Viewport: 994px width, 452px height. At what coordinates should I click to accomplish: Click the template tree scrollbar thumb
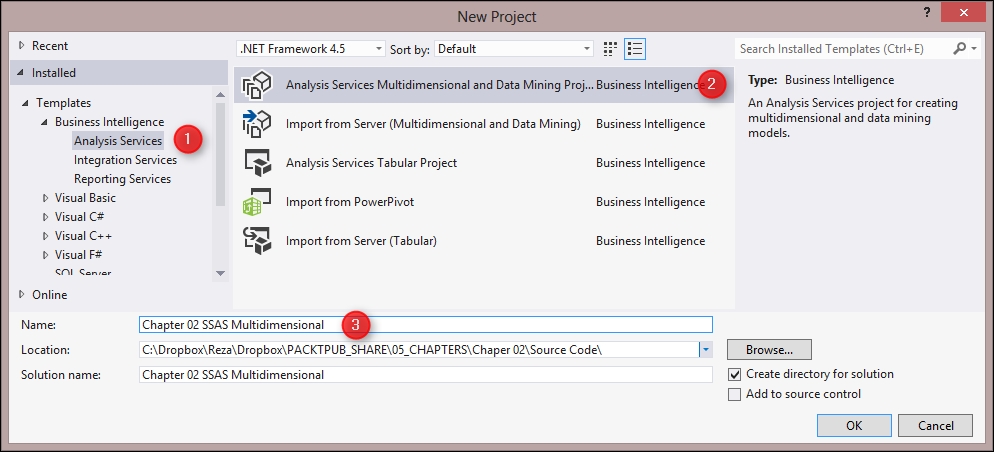tap(220, 153)
